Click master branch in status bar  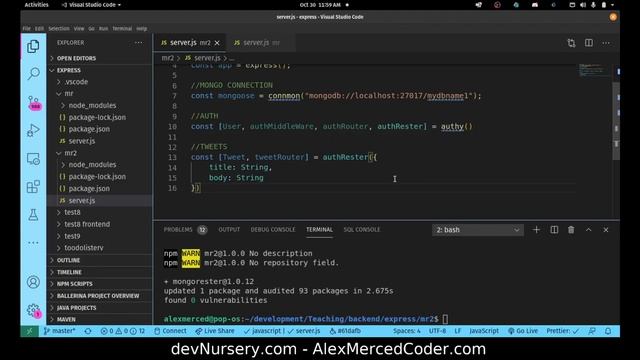pos(60,331)
